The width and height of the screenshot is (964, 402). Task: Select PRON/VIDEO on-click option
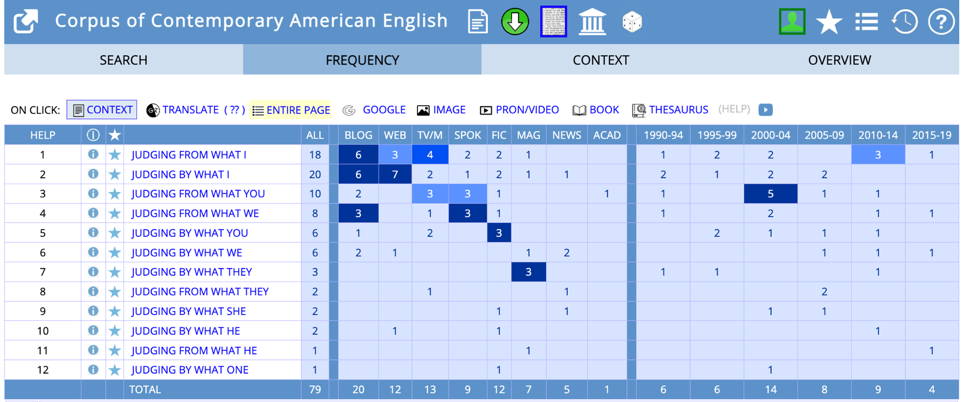pyautogui.click(x=520, y=110)
